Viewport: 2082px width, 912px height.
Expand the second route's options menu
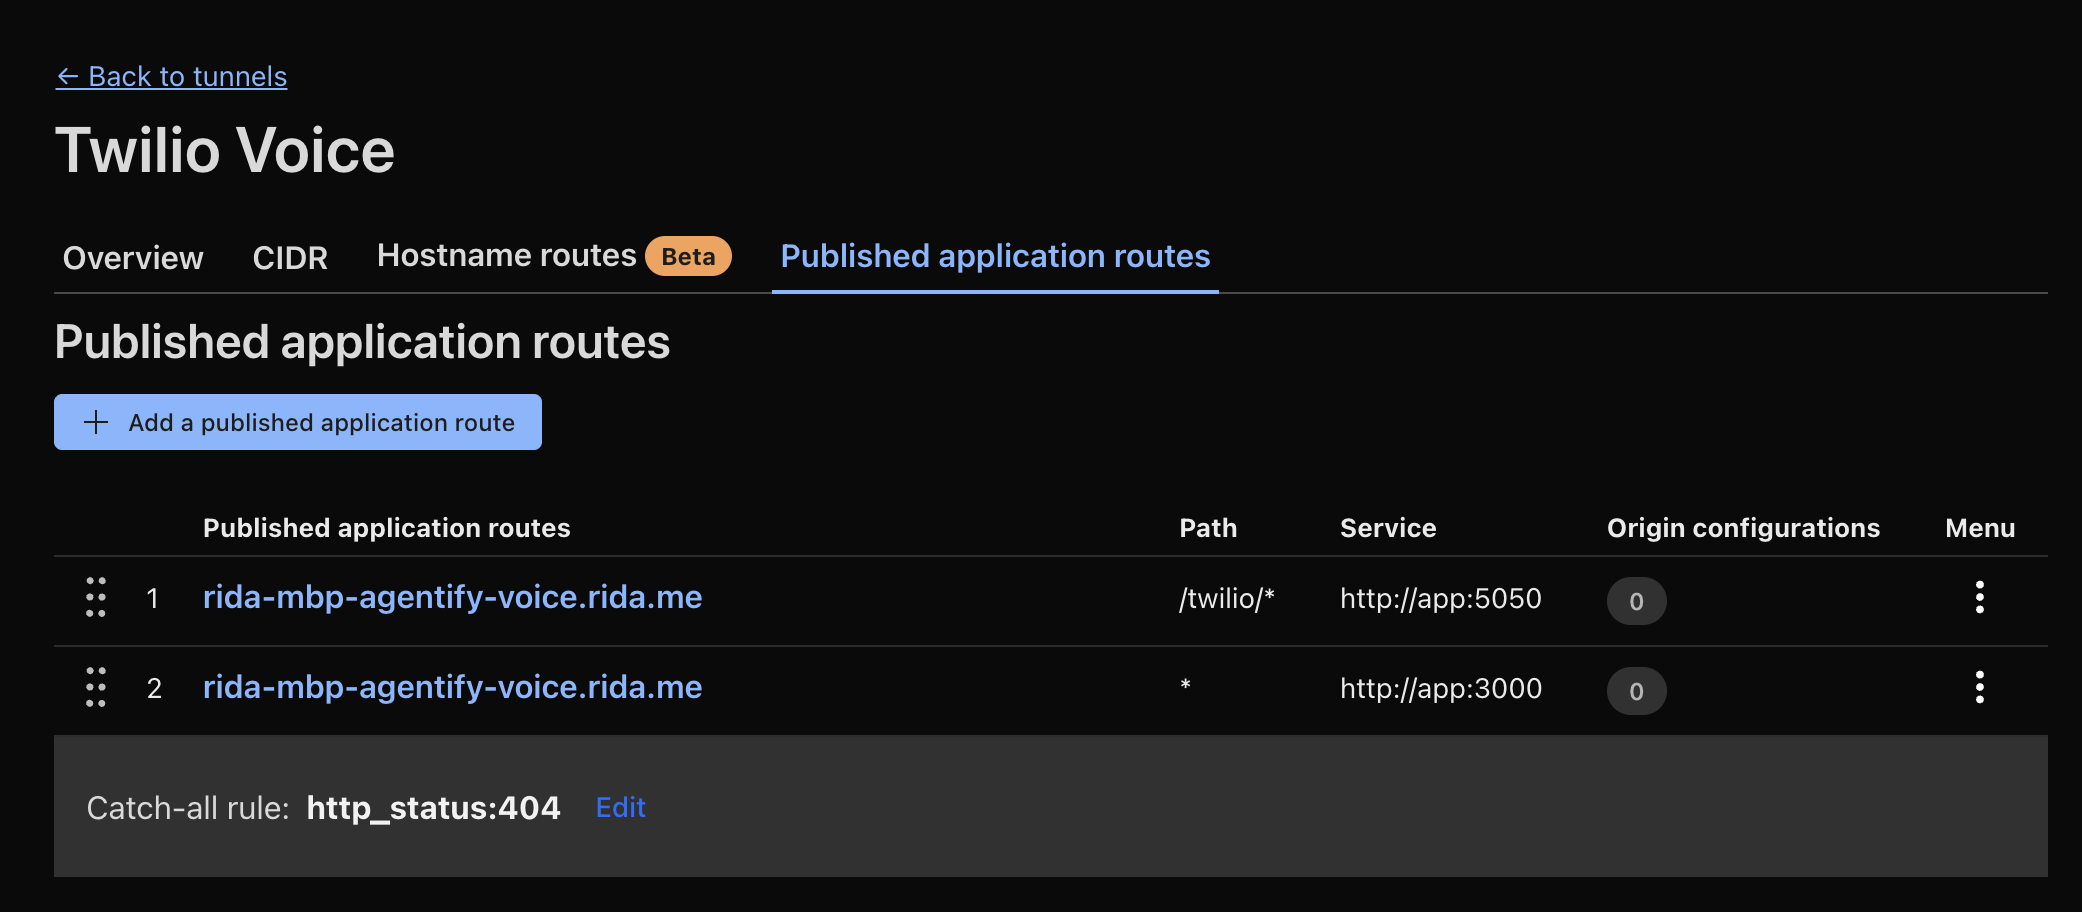coord(1980,688)
